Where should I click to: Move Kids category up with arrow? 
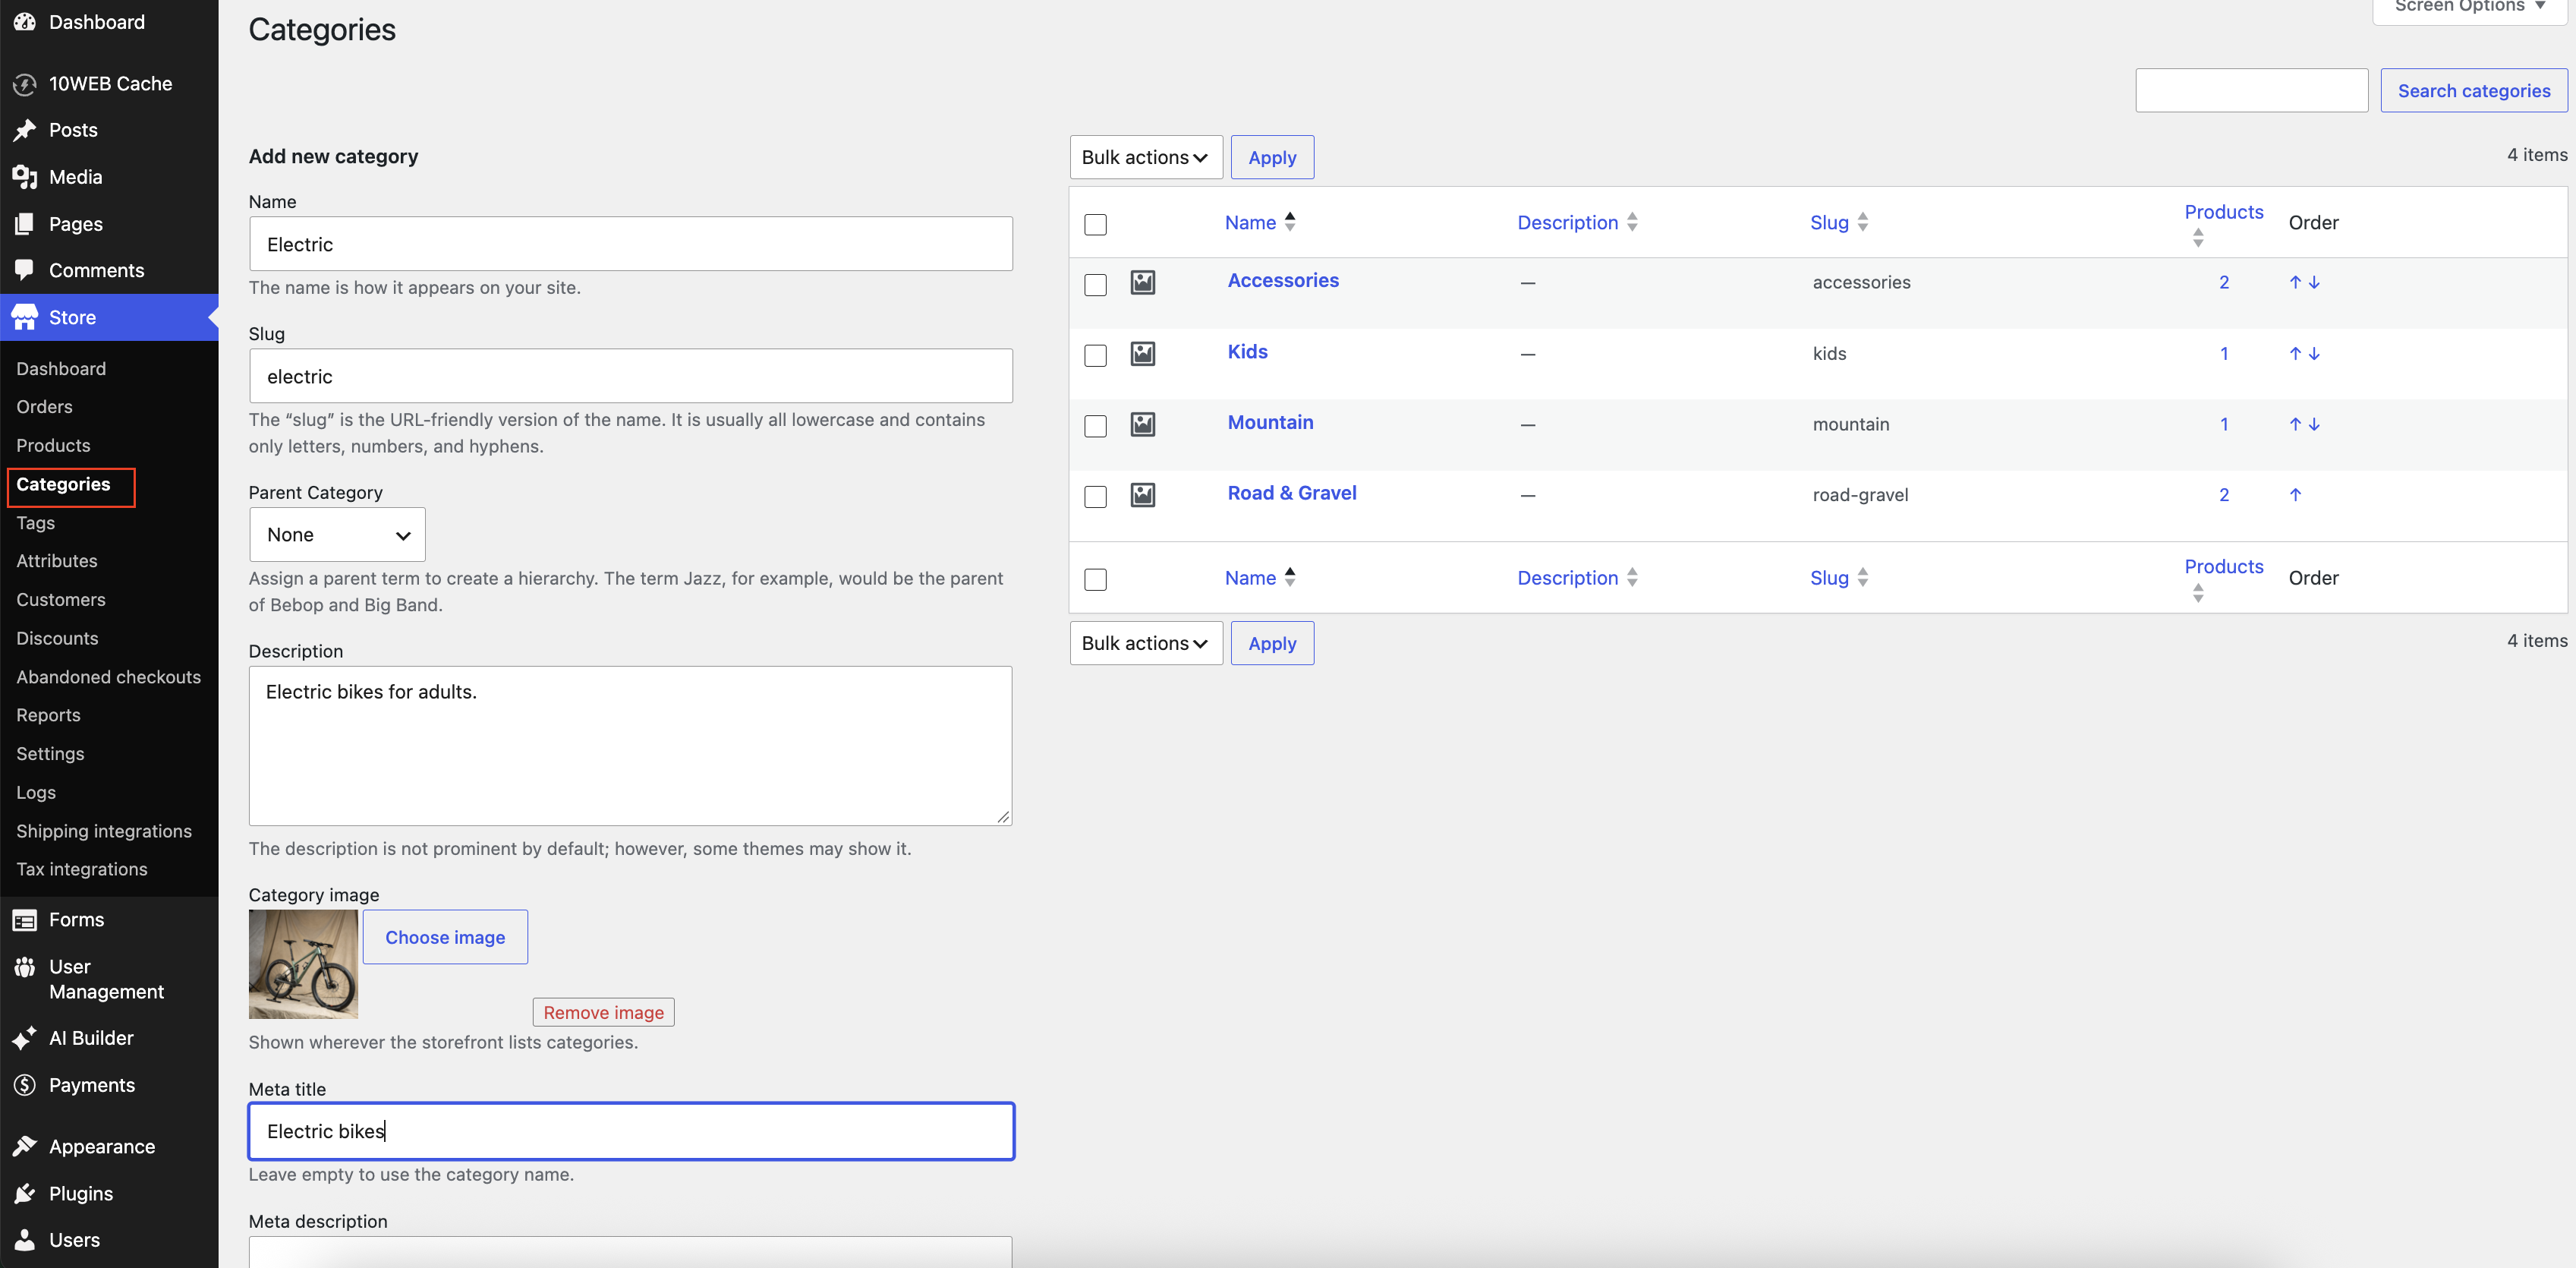2295,353
